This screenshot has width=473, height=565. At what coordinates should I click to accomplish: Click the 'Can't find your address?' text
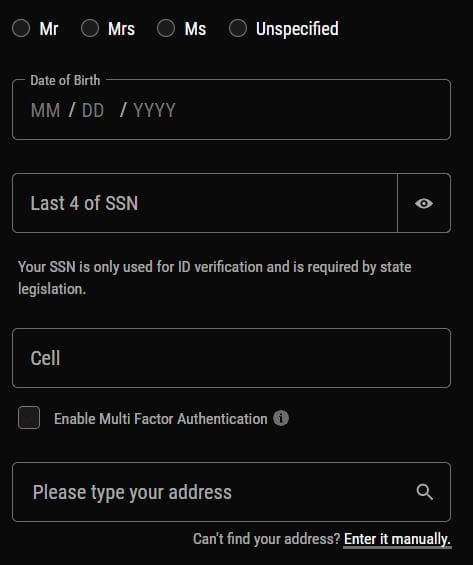267,539
